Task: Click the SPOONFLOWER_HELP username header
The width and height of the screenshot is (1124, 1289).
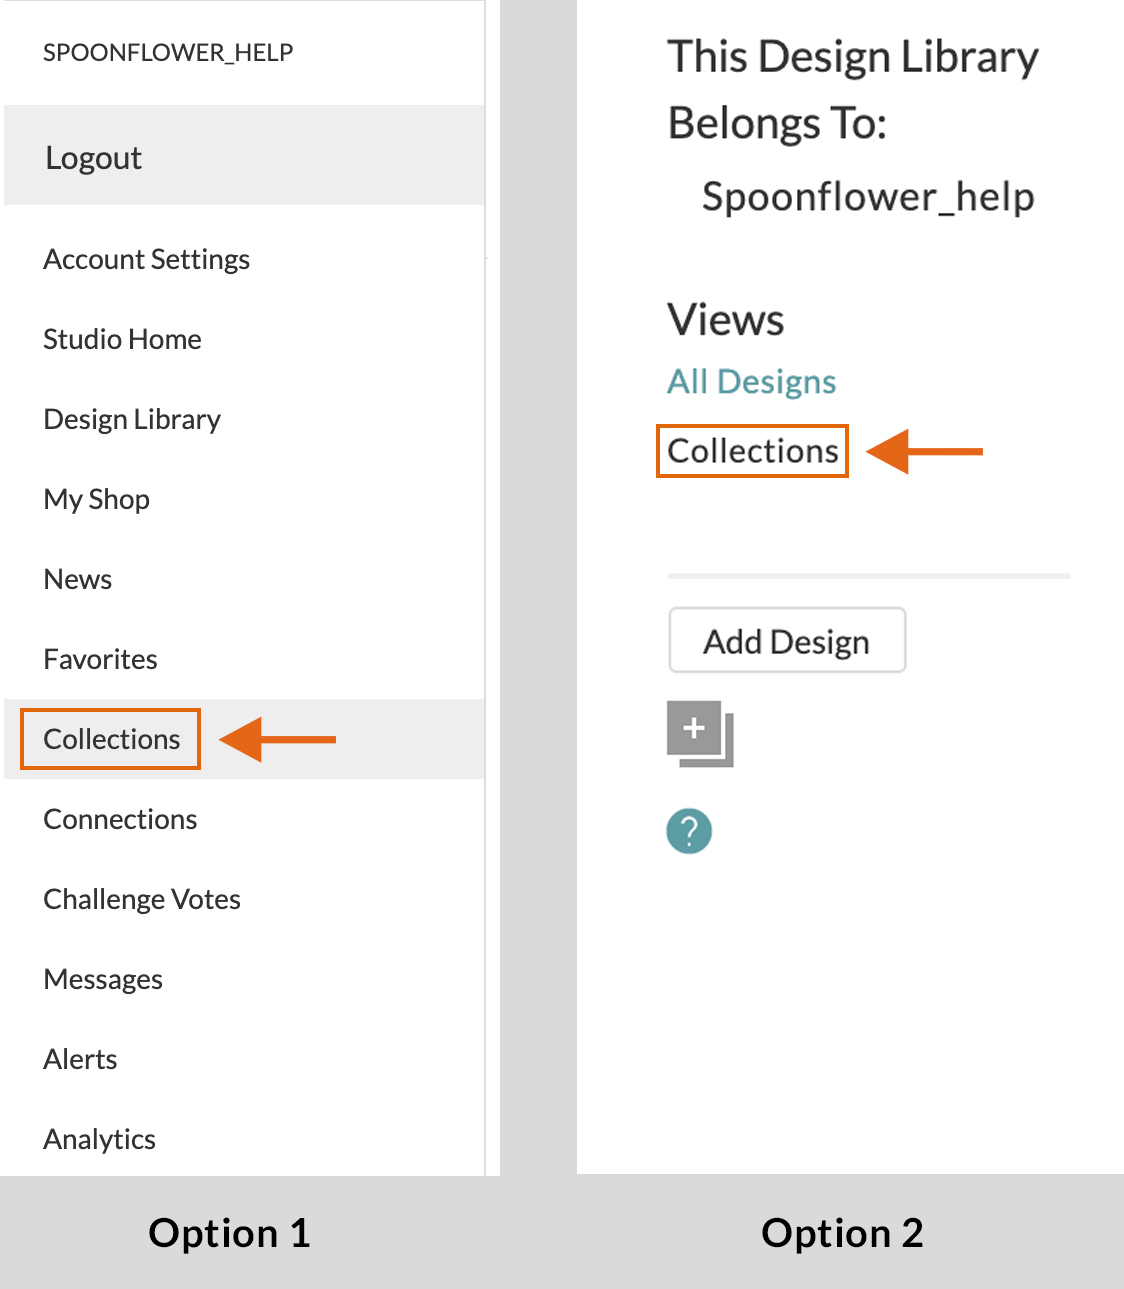Action: click(168, 52)
